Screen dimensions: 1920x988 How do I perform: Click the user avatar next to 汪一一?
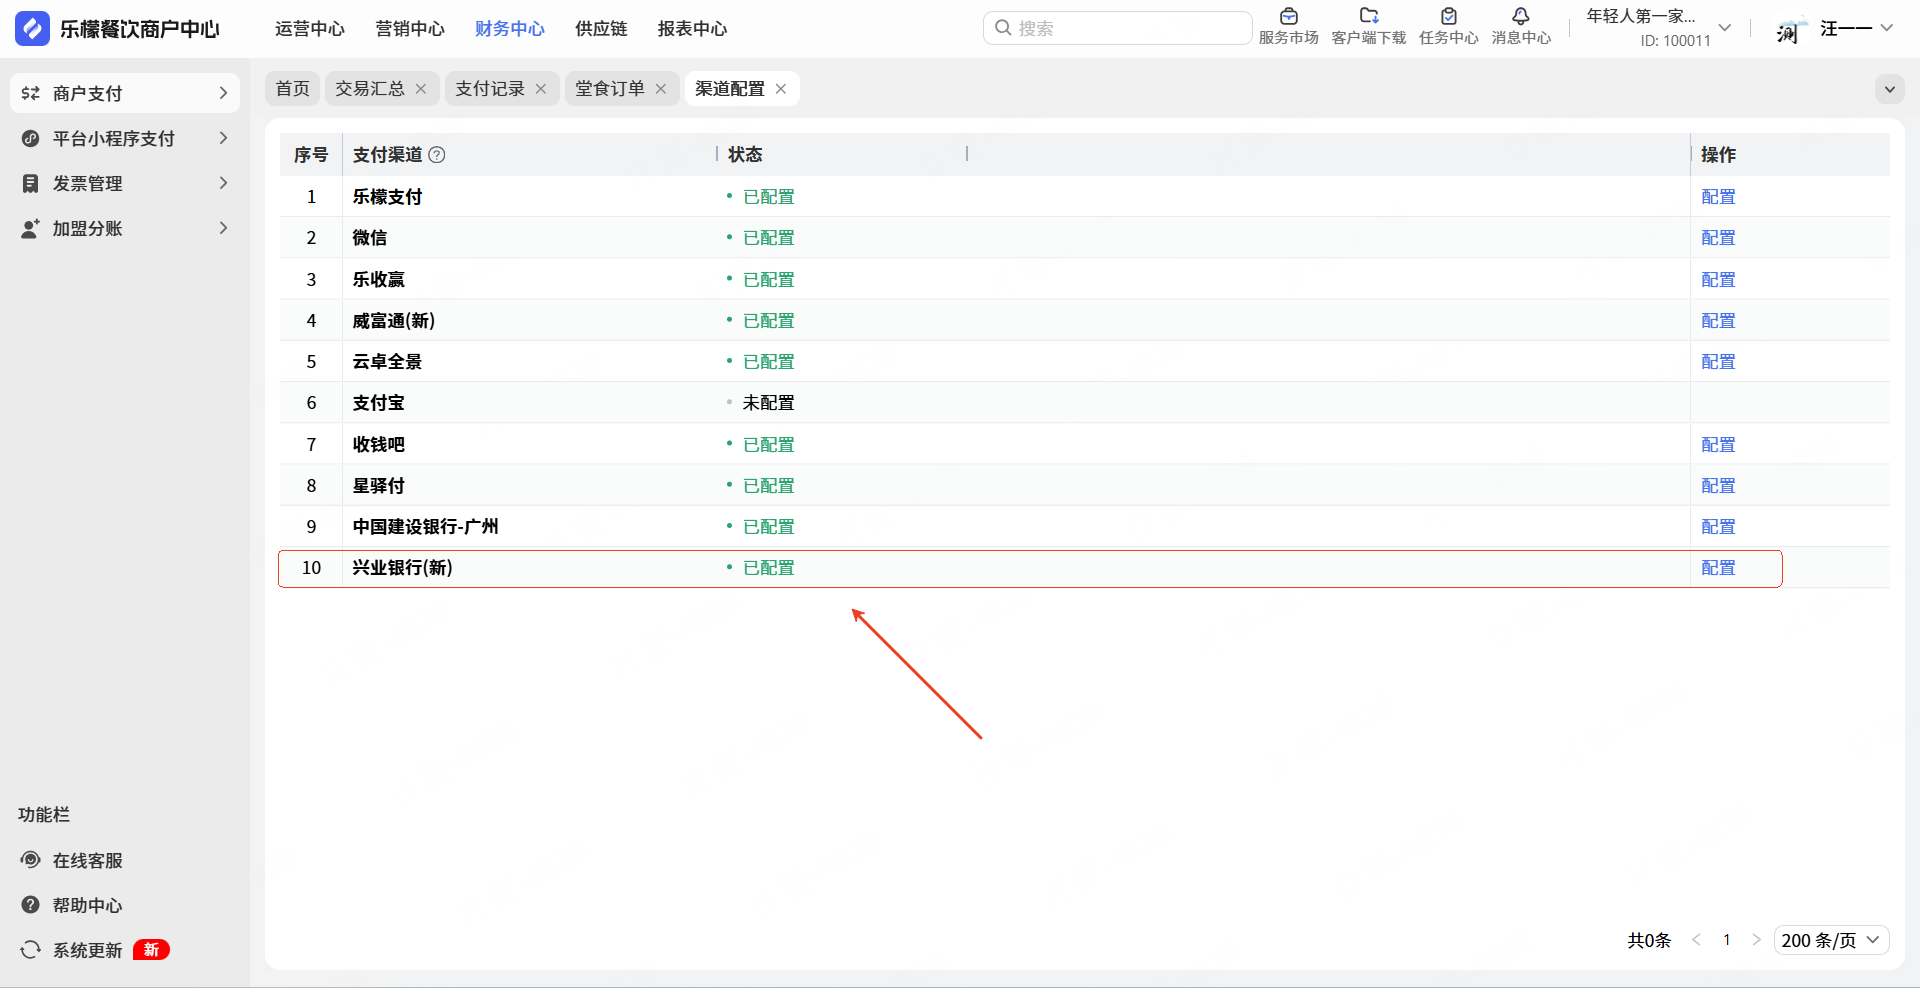pyautogui.click(x=1791, y=29)
